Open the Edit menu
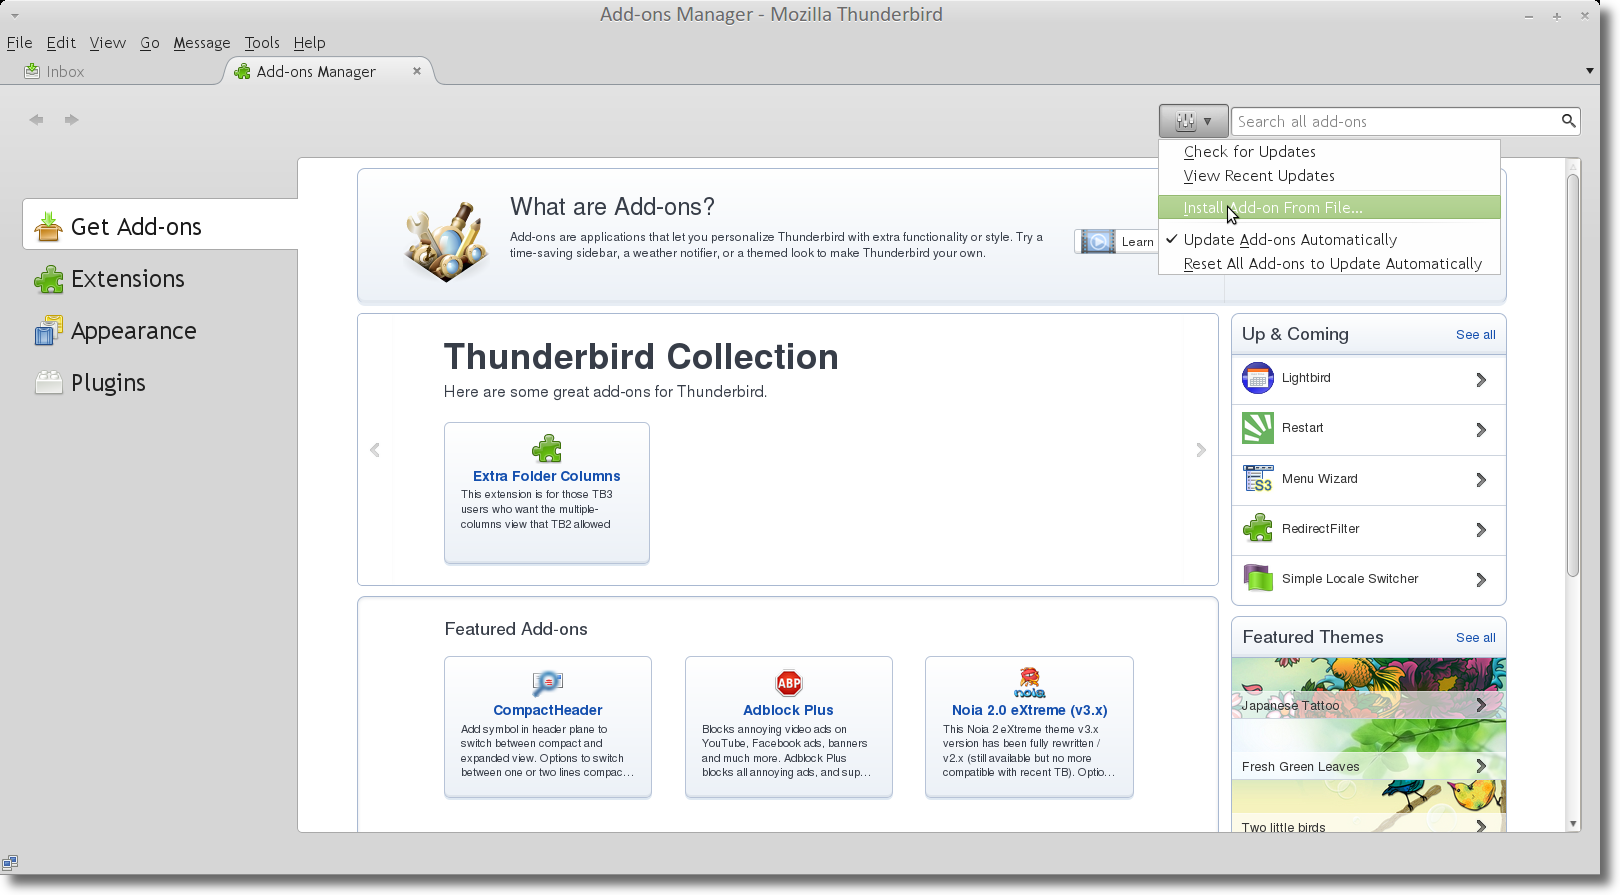Screen dimensions: 1620x895 [x=61, y=43]
